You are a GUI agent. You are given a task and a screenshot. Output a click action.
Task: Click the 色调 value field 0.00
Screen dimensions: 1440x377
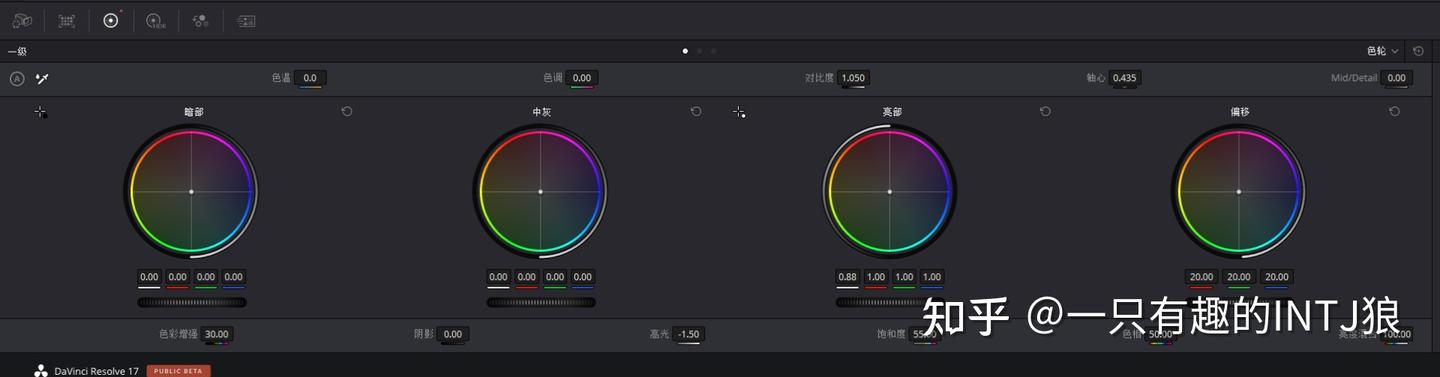(x=581, y=78)
